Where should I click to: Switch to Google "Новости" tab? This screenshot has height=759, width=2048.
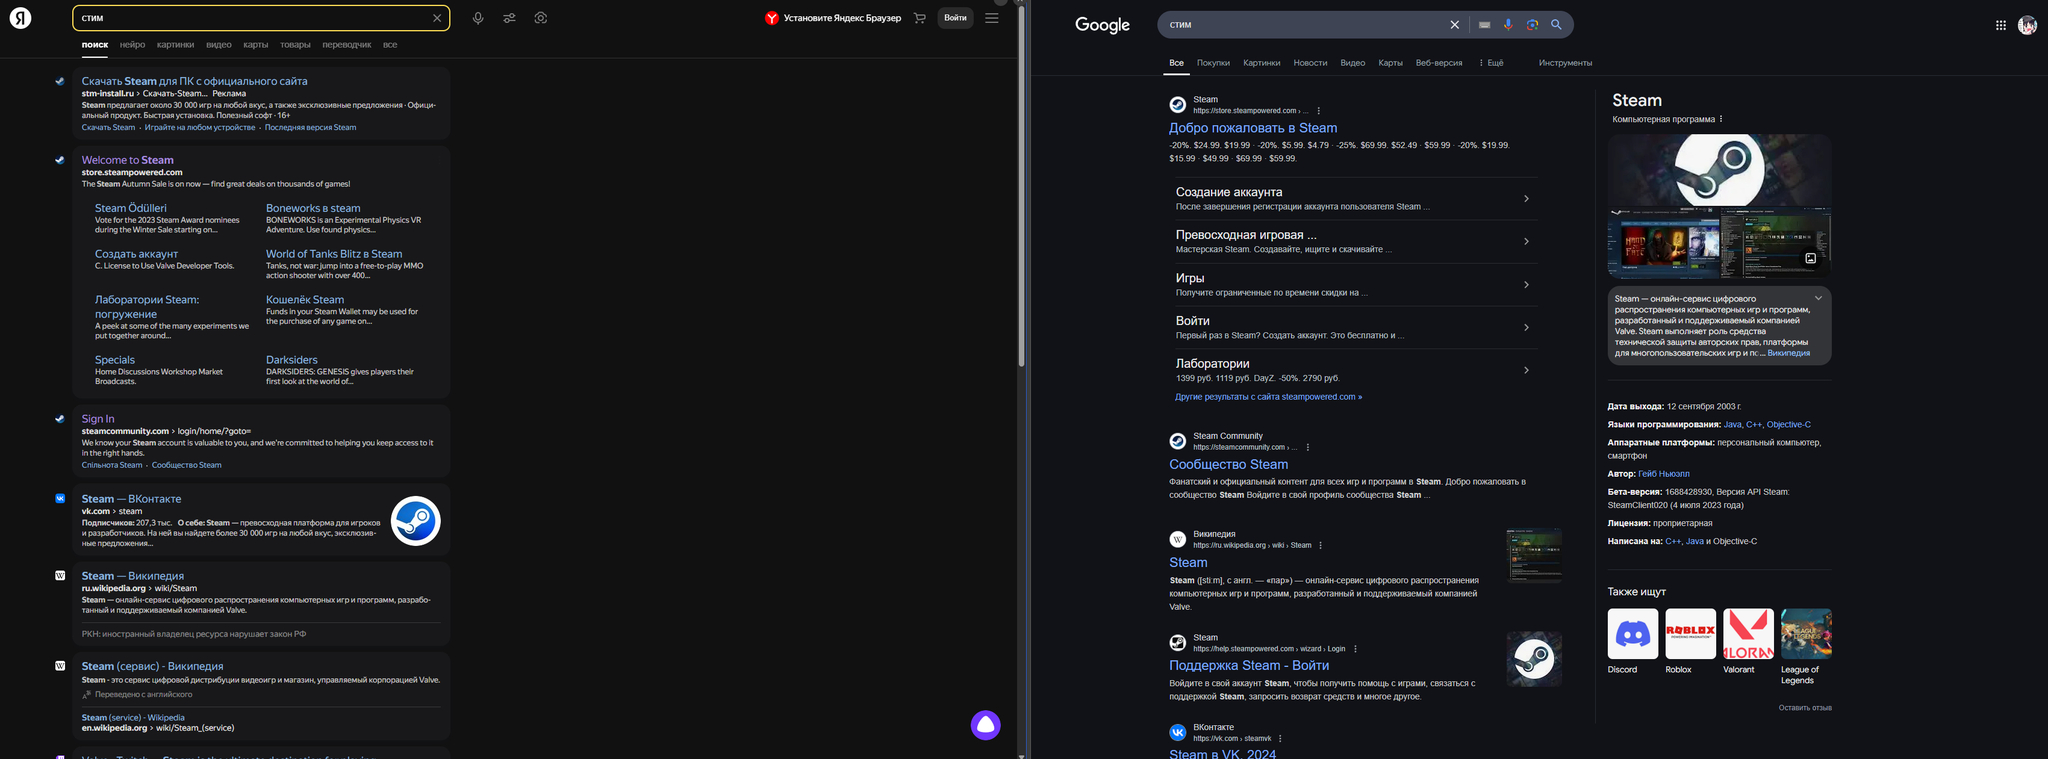[x=1310, y=63]
